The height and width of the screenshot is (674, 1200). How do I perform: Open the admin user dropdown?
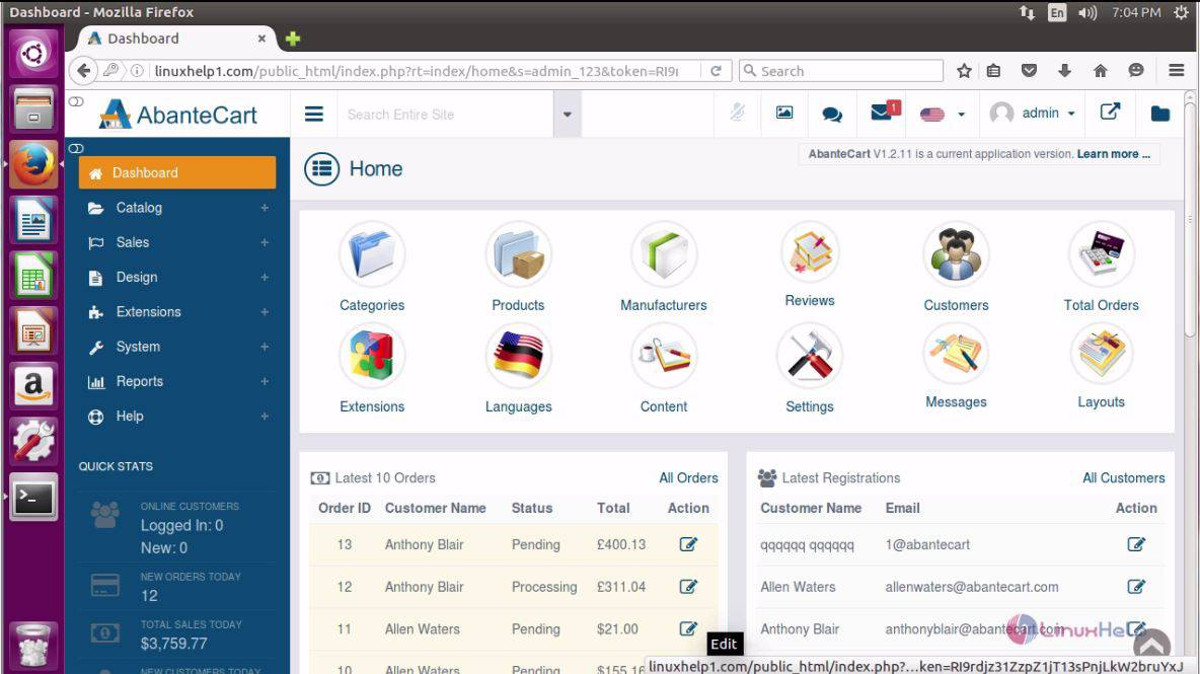coord(1033,113)
